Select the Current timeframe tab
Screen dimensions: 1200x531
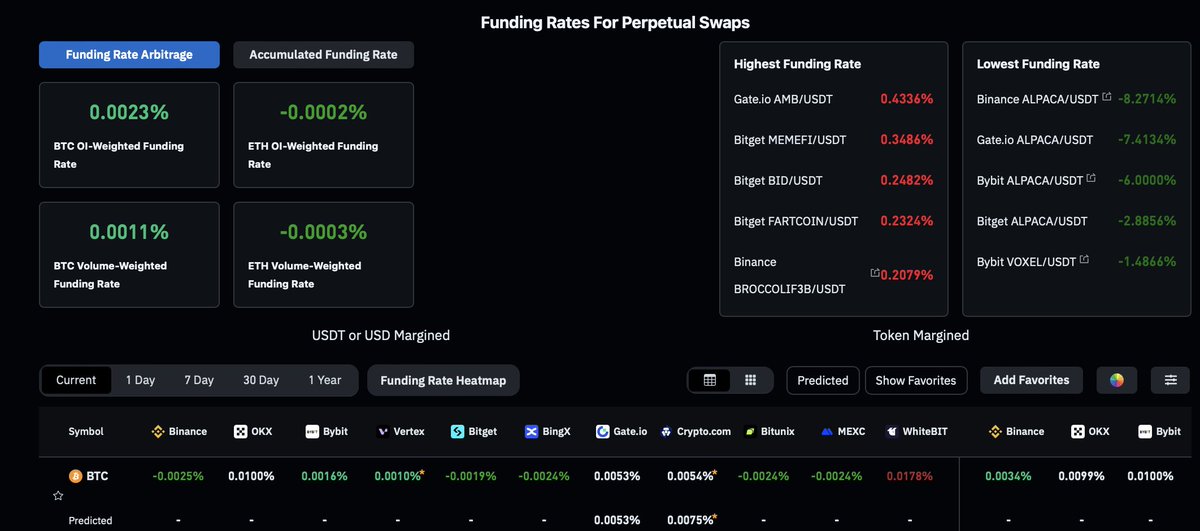click(x=76, y=380)
